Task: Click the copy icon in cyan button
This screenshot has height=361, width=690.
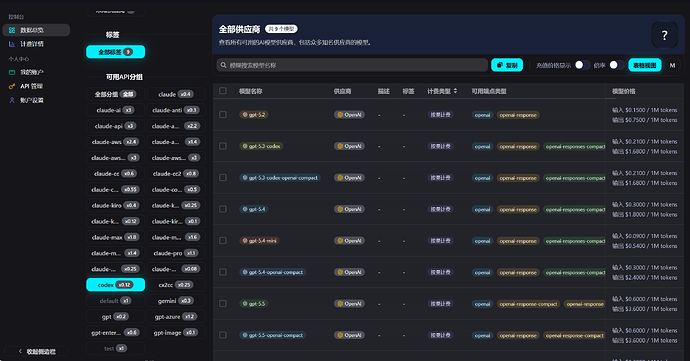Action: tap(500, 65)
